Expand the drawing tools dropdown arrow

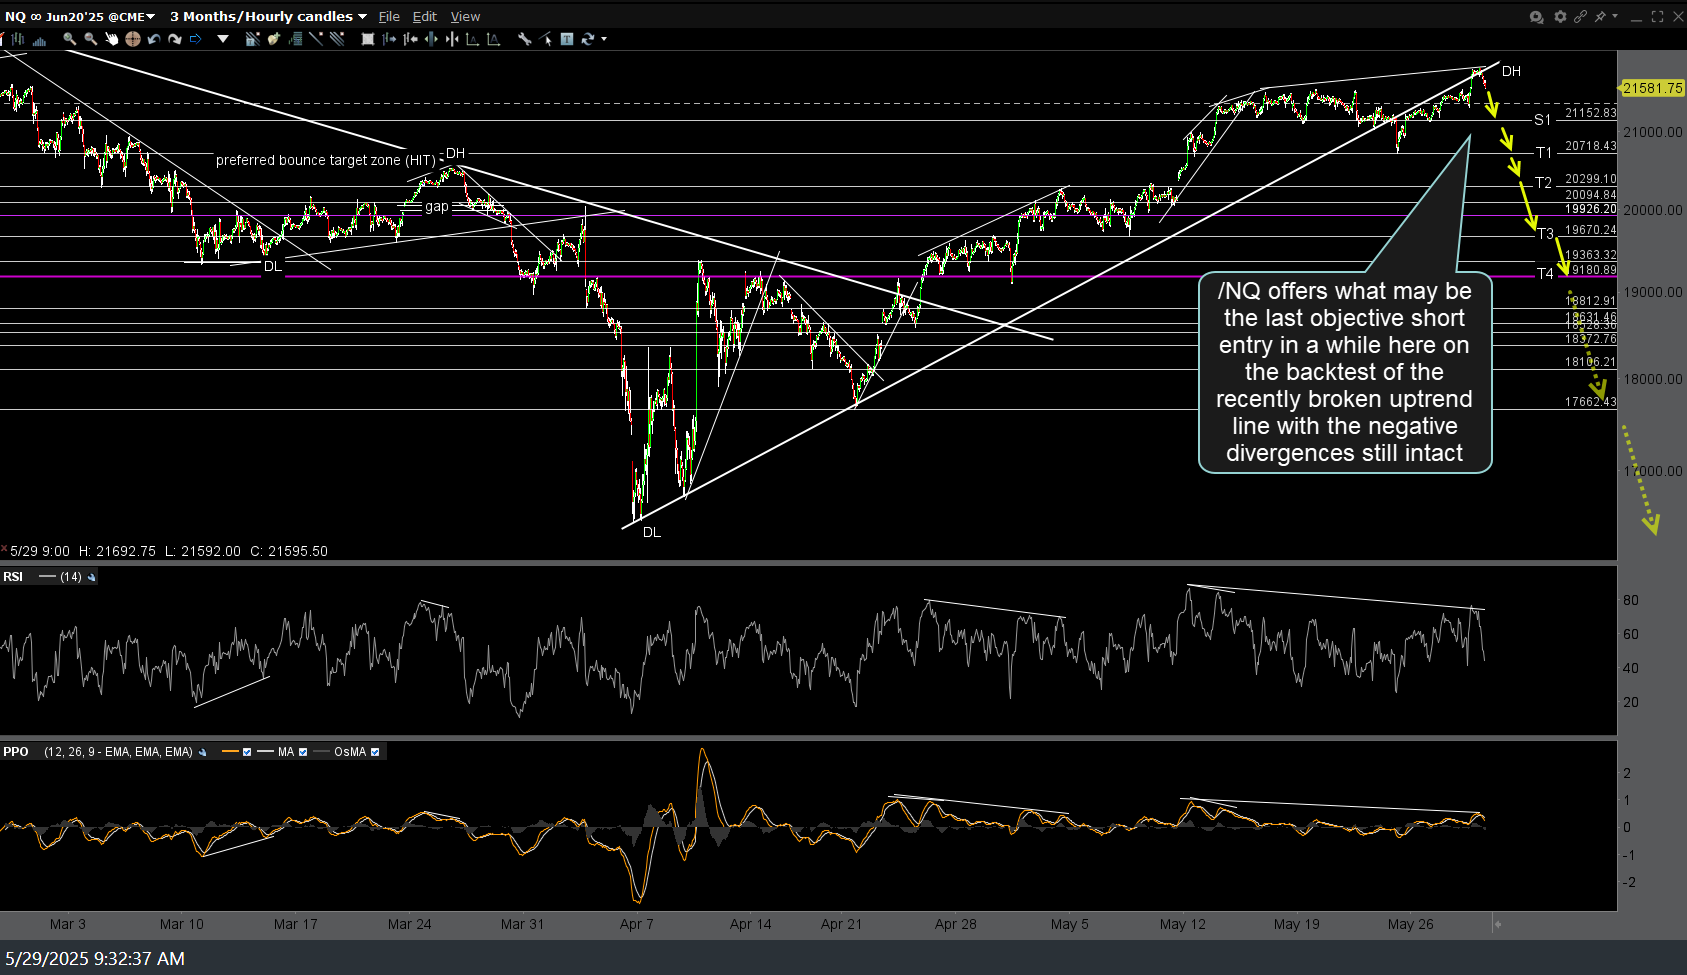[223, 39]
